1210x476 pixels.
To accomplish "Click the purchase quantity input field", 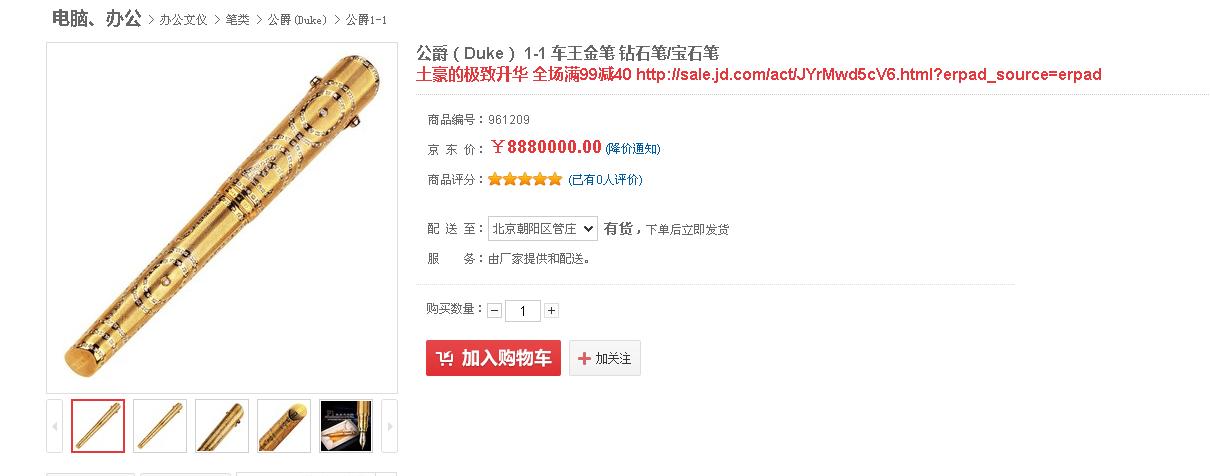I will coord(523,311).
